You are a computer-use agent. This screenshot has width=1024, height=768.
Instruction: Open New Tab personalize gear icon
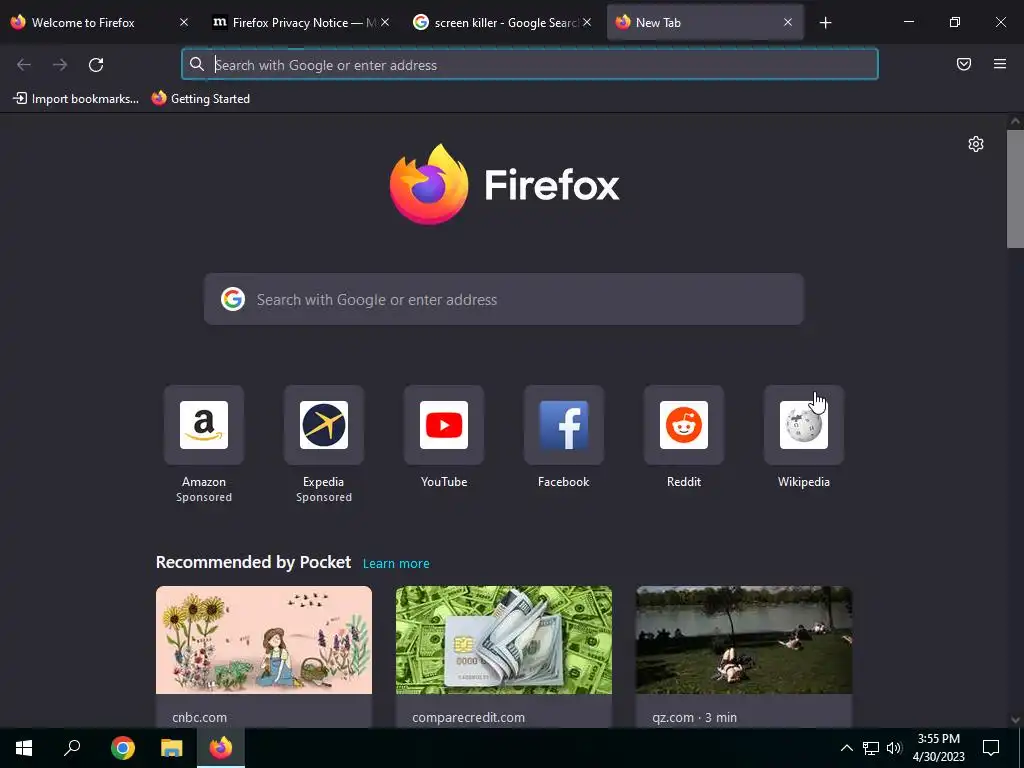point(975,144)
